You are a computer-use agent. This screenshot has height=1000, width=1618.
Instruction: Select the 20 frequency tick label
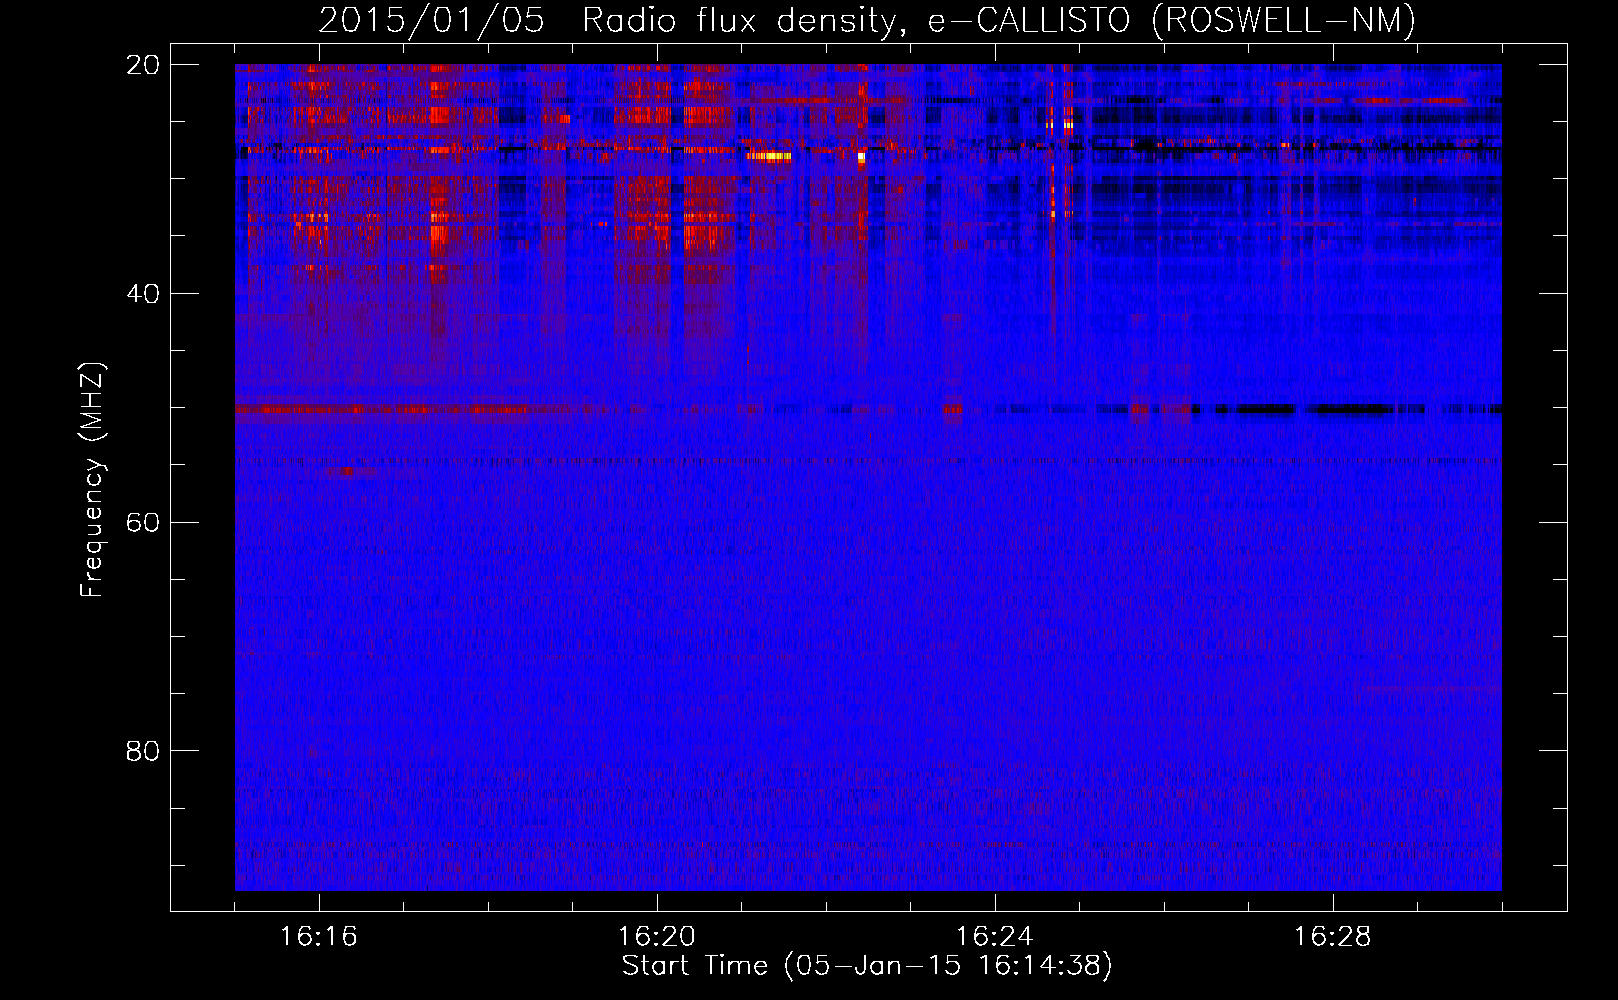143,64
